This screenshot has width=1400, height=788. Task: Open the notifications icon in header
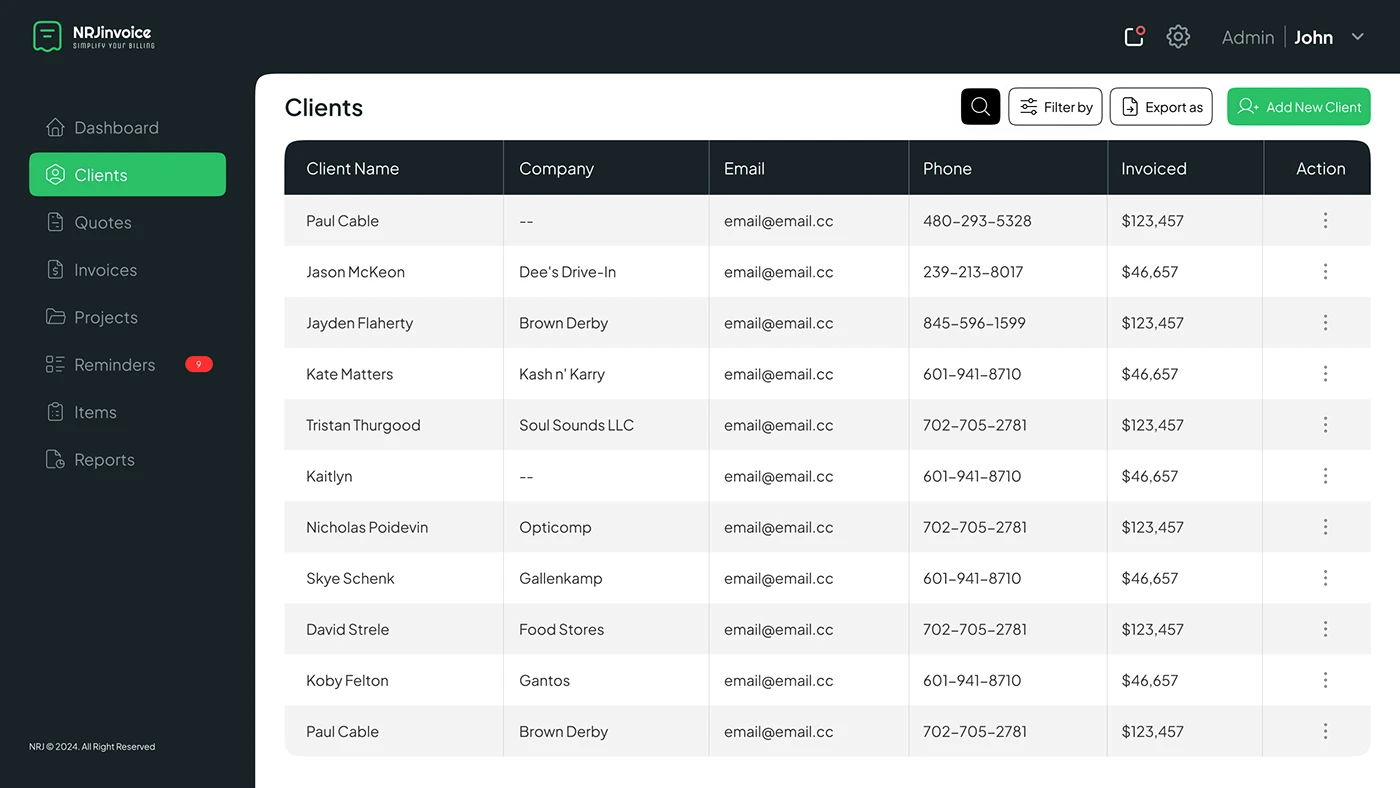click(1134, 37)
